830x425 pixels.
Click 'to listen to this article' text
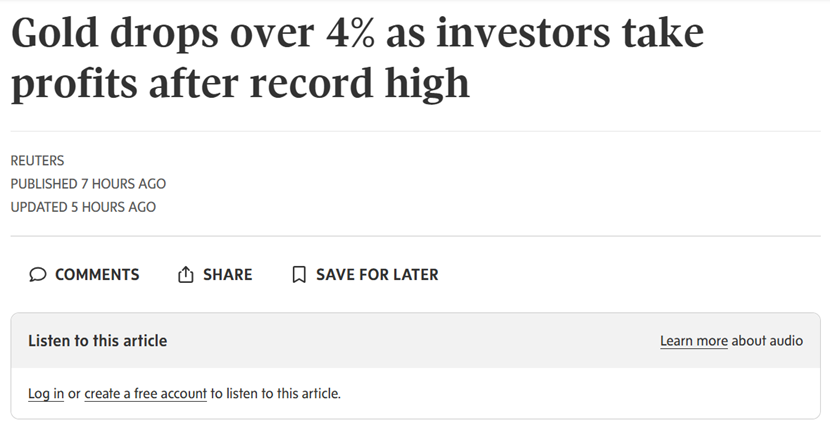[x=276, y=394]
